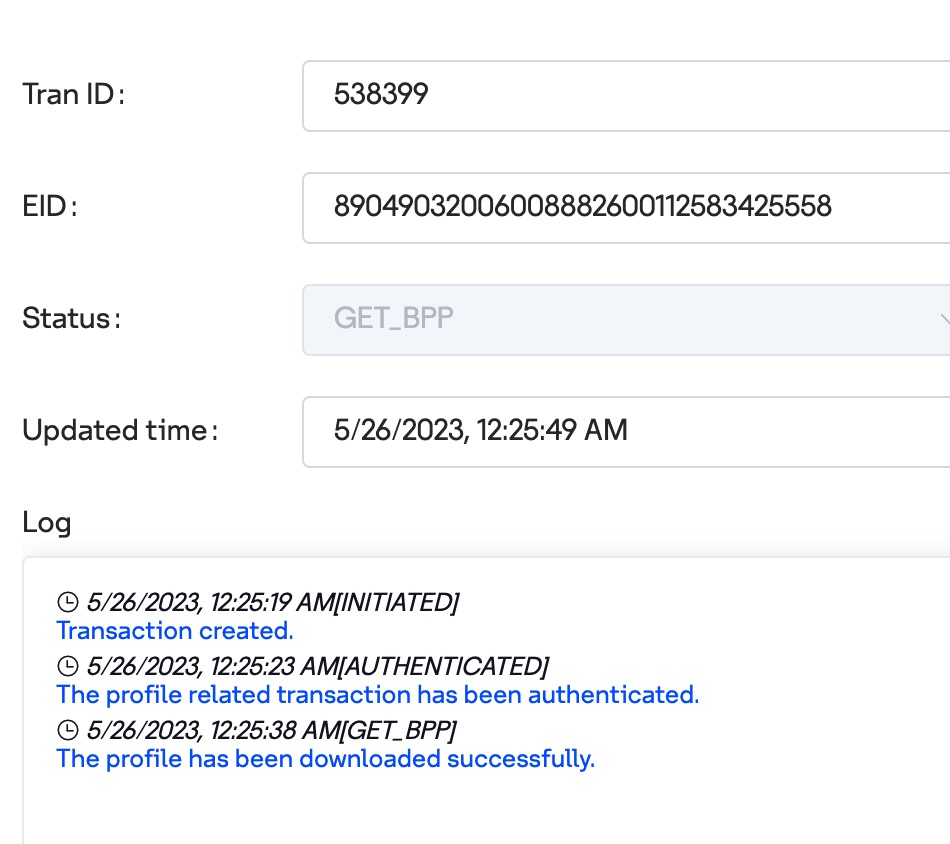Open the Status dropdown showing GET_BPP

coord(626,320)
